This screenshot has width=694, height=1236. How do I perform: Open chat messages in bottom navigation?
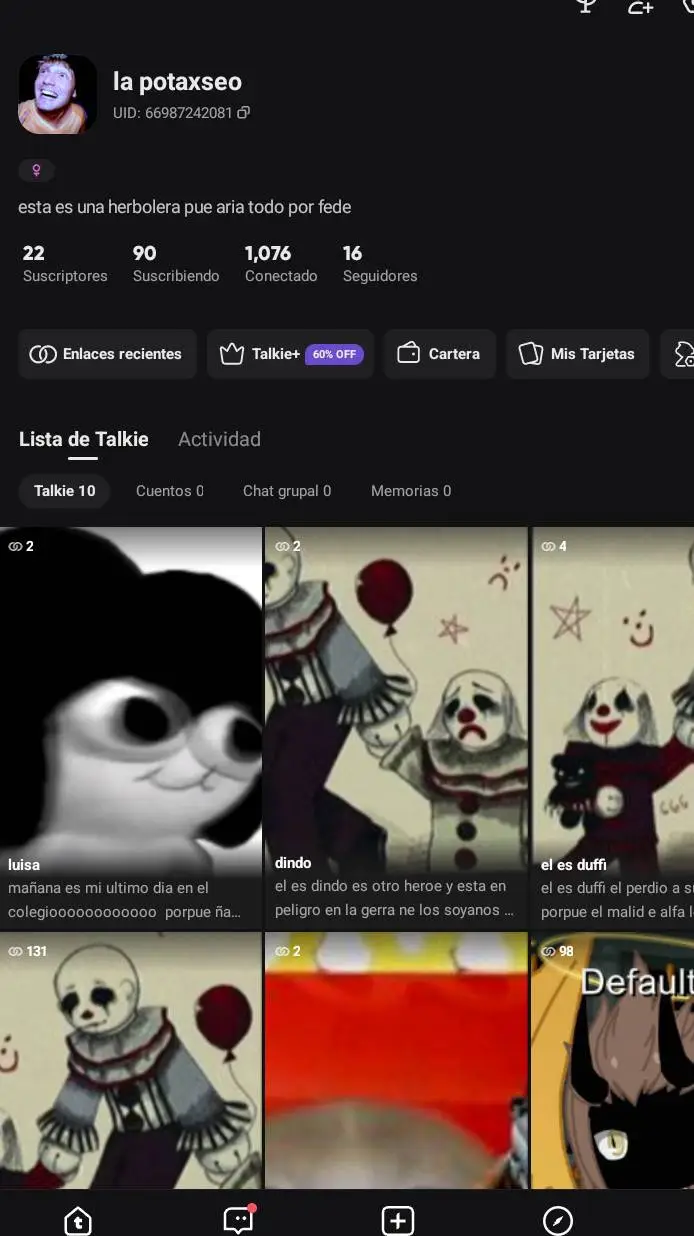pos(237,1220)
